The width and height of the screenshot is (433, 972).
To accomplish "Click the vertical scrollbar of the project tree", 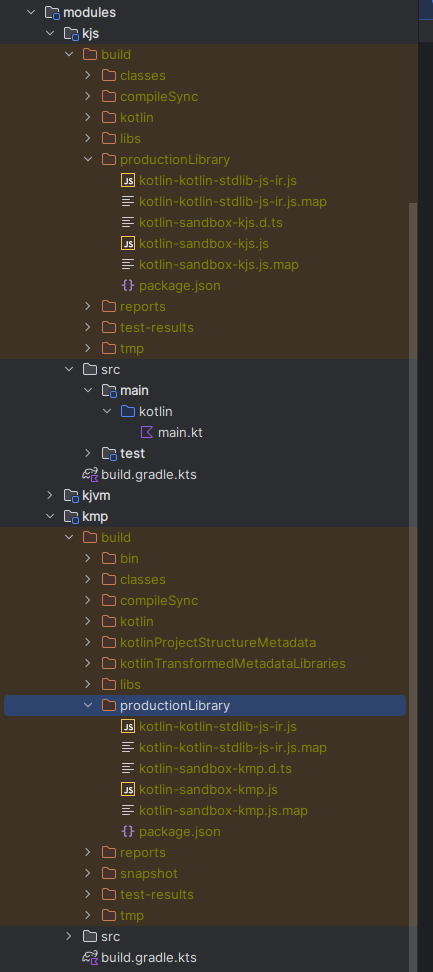I will (413, 471).
